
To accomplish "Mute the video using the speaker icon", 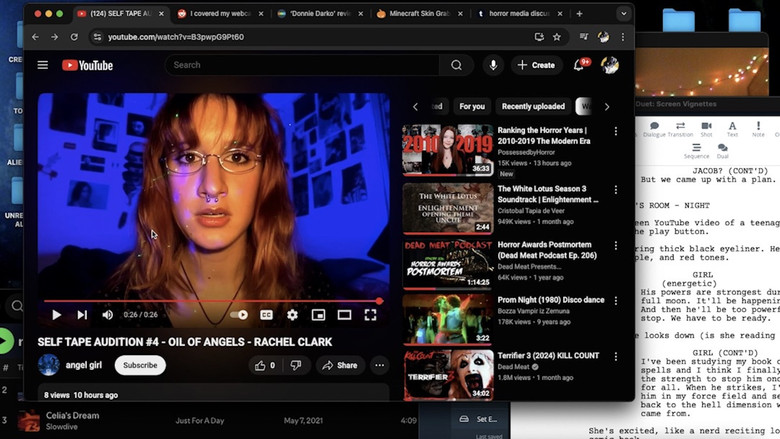I will [x=108, y=315].
